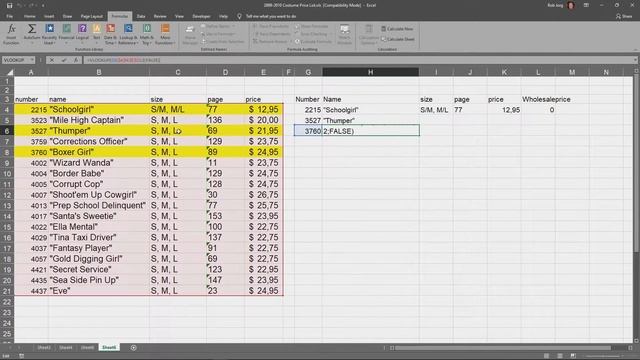Confirm the formula with checkmark icon
The width and height of the screenshot is (640, 360).
pyautogui.click(x=64, y=60)
